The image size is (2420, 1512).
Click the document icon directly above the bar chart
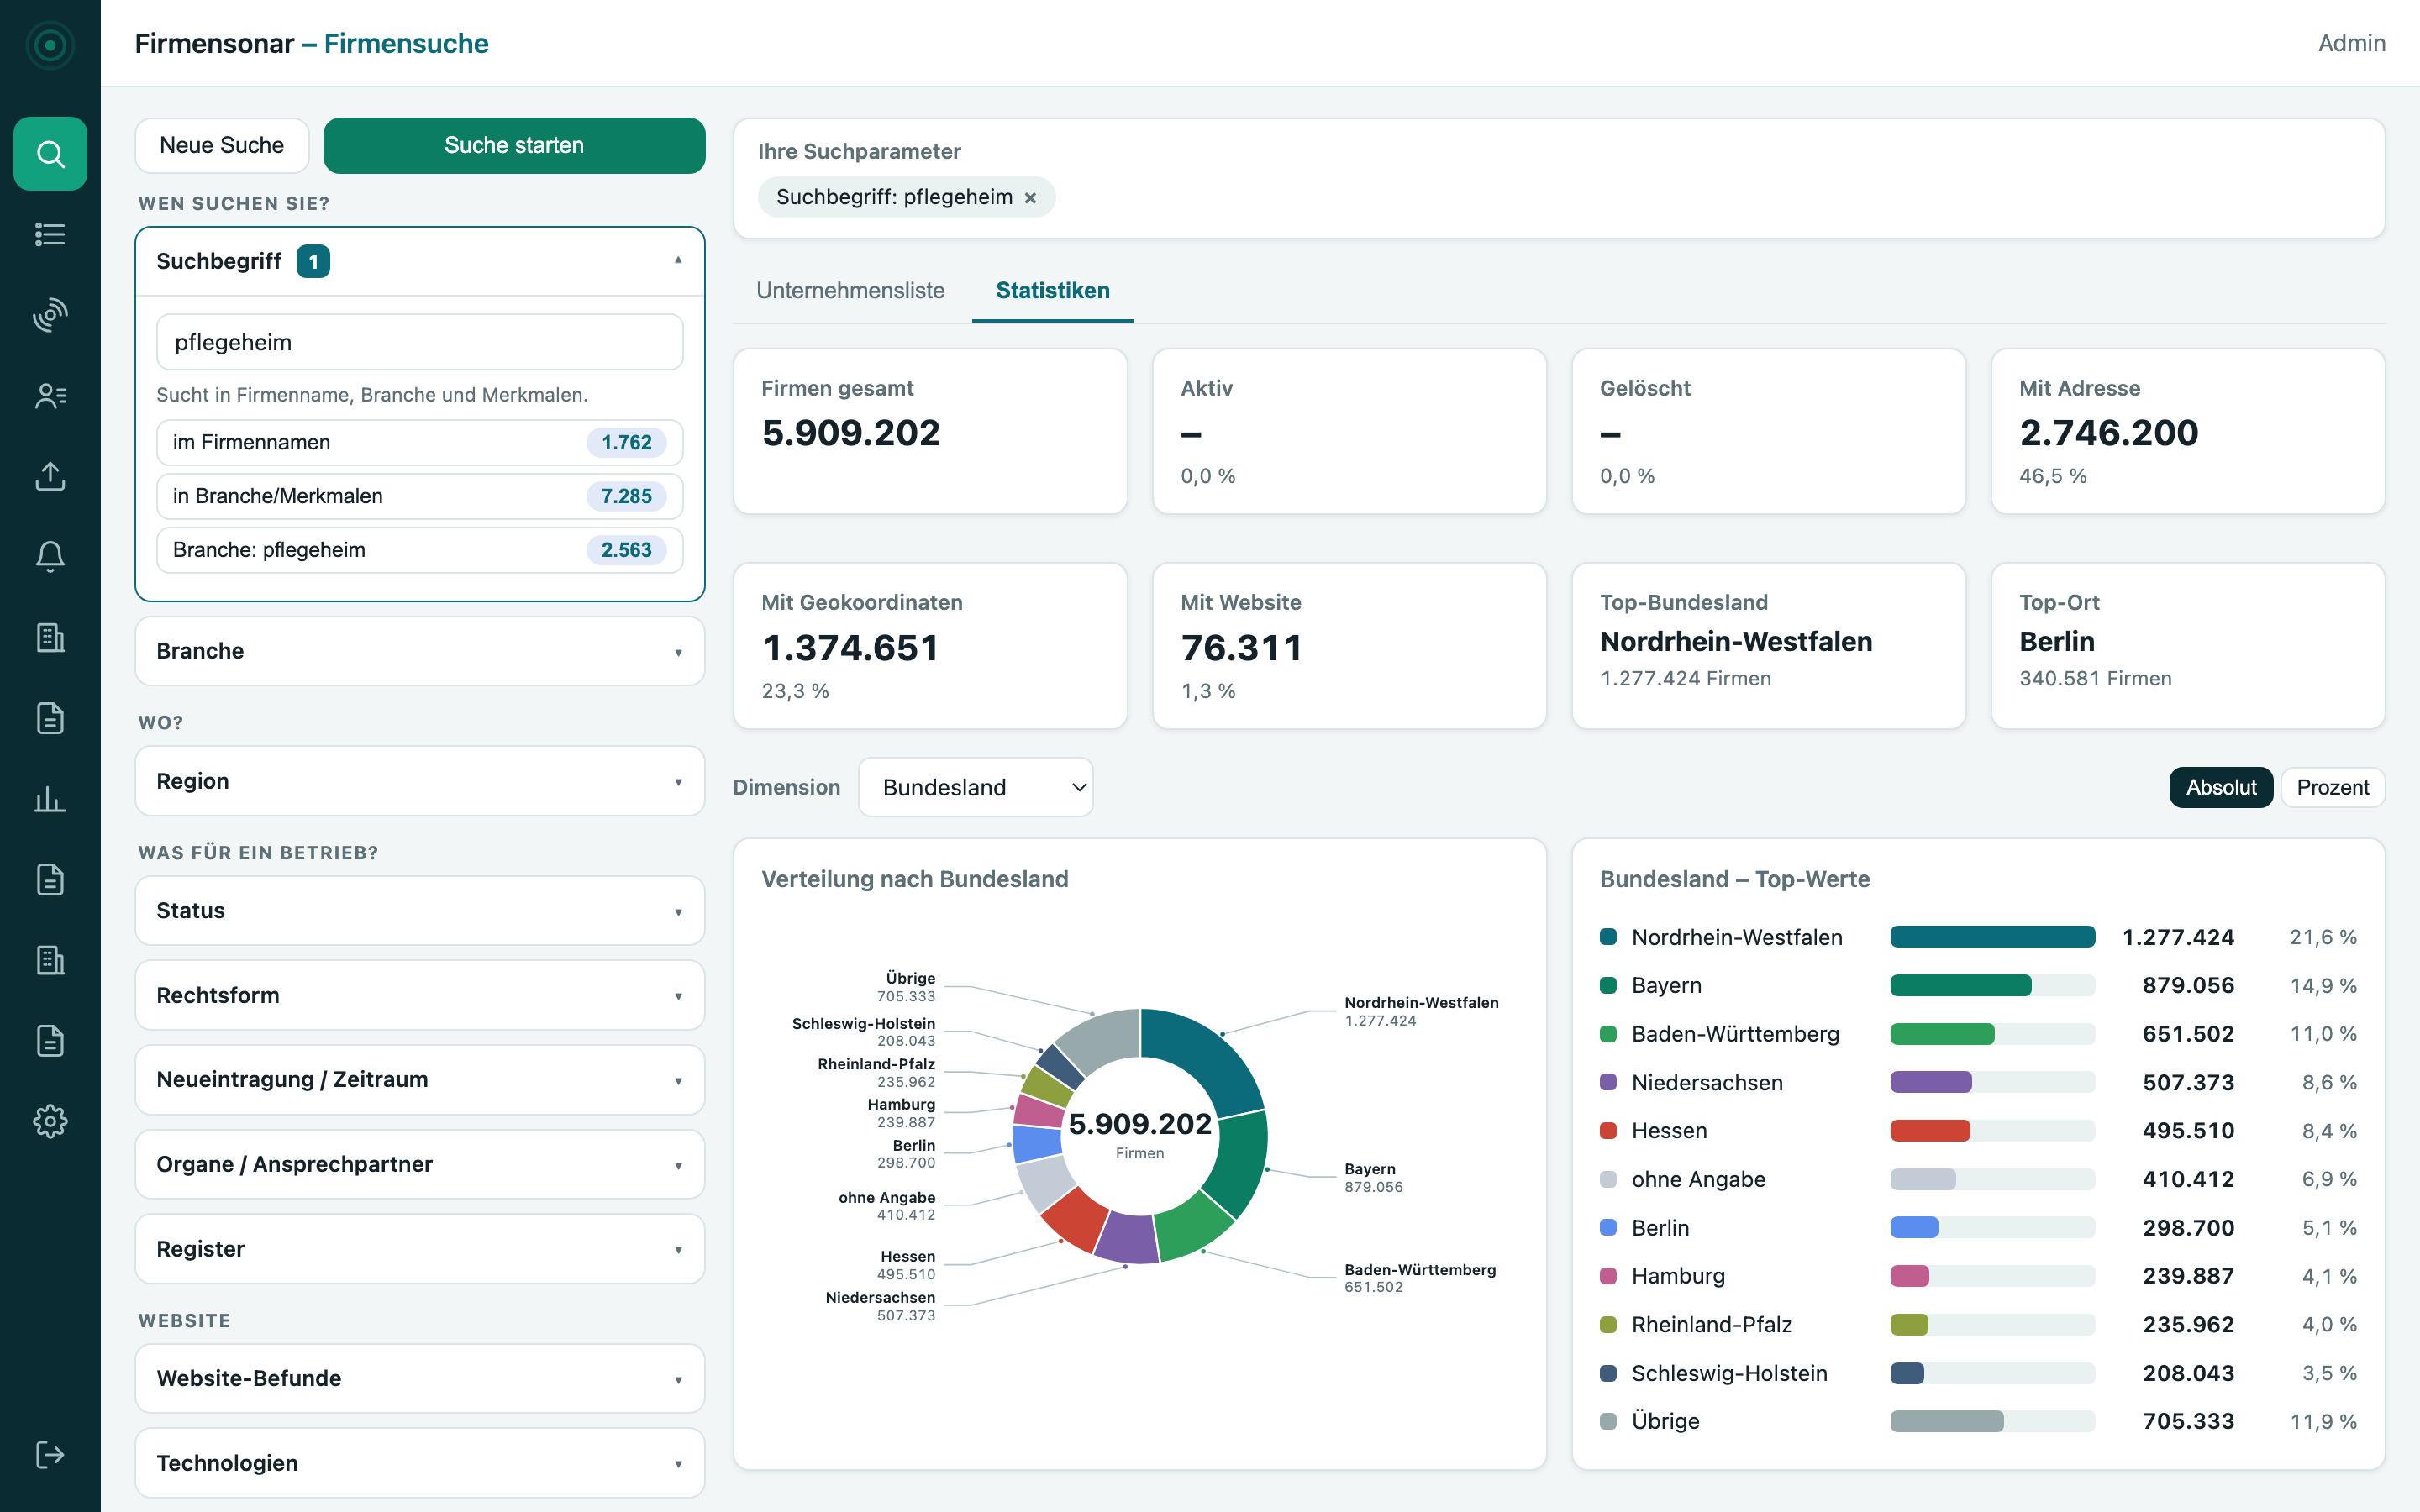50,718
